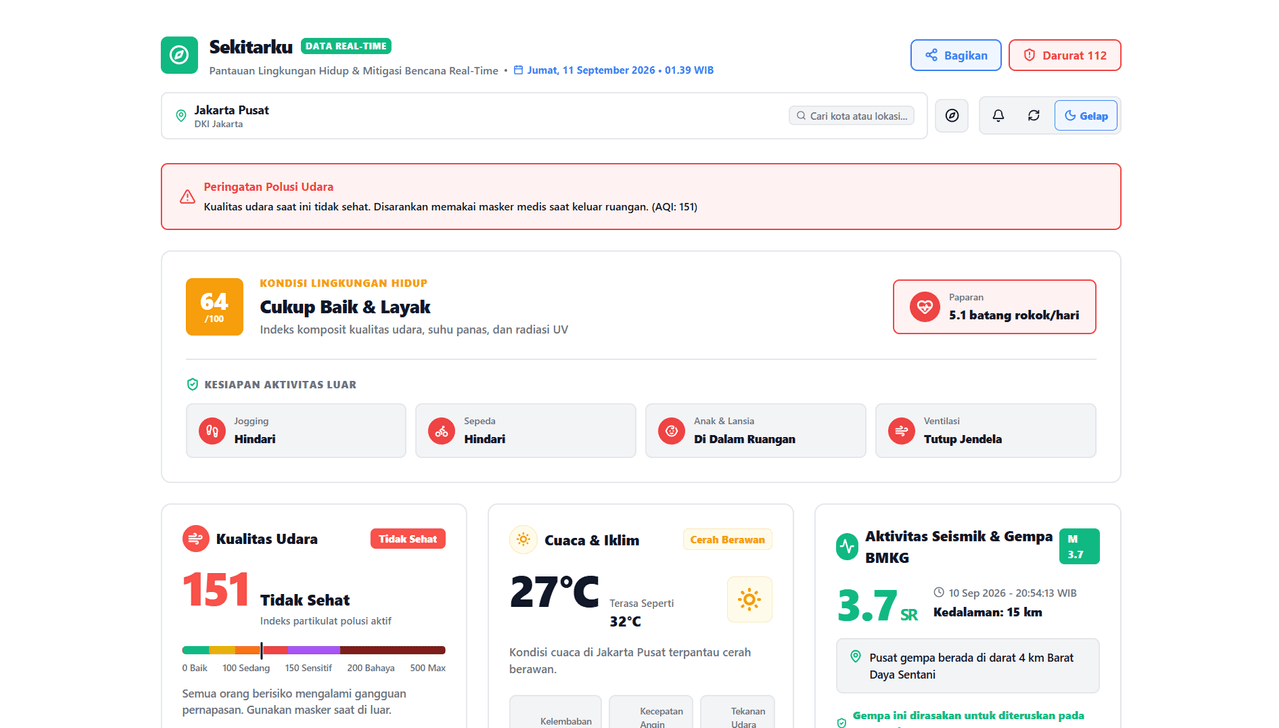Click the seismic activity pulse icon
The height and width of the screenshot is (728, 1279).
click(848, 547)
